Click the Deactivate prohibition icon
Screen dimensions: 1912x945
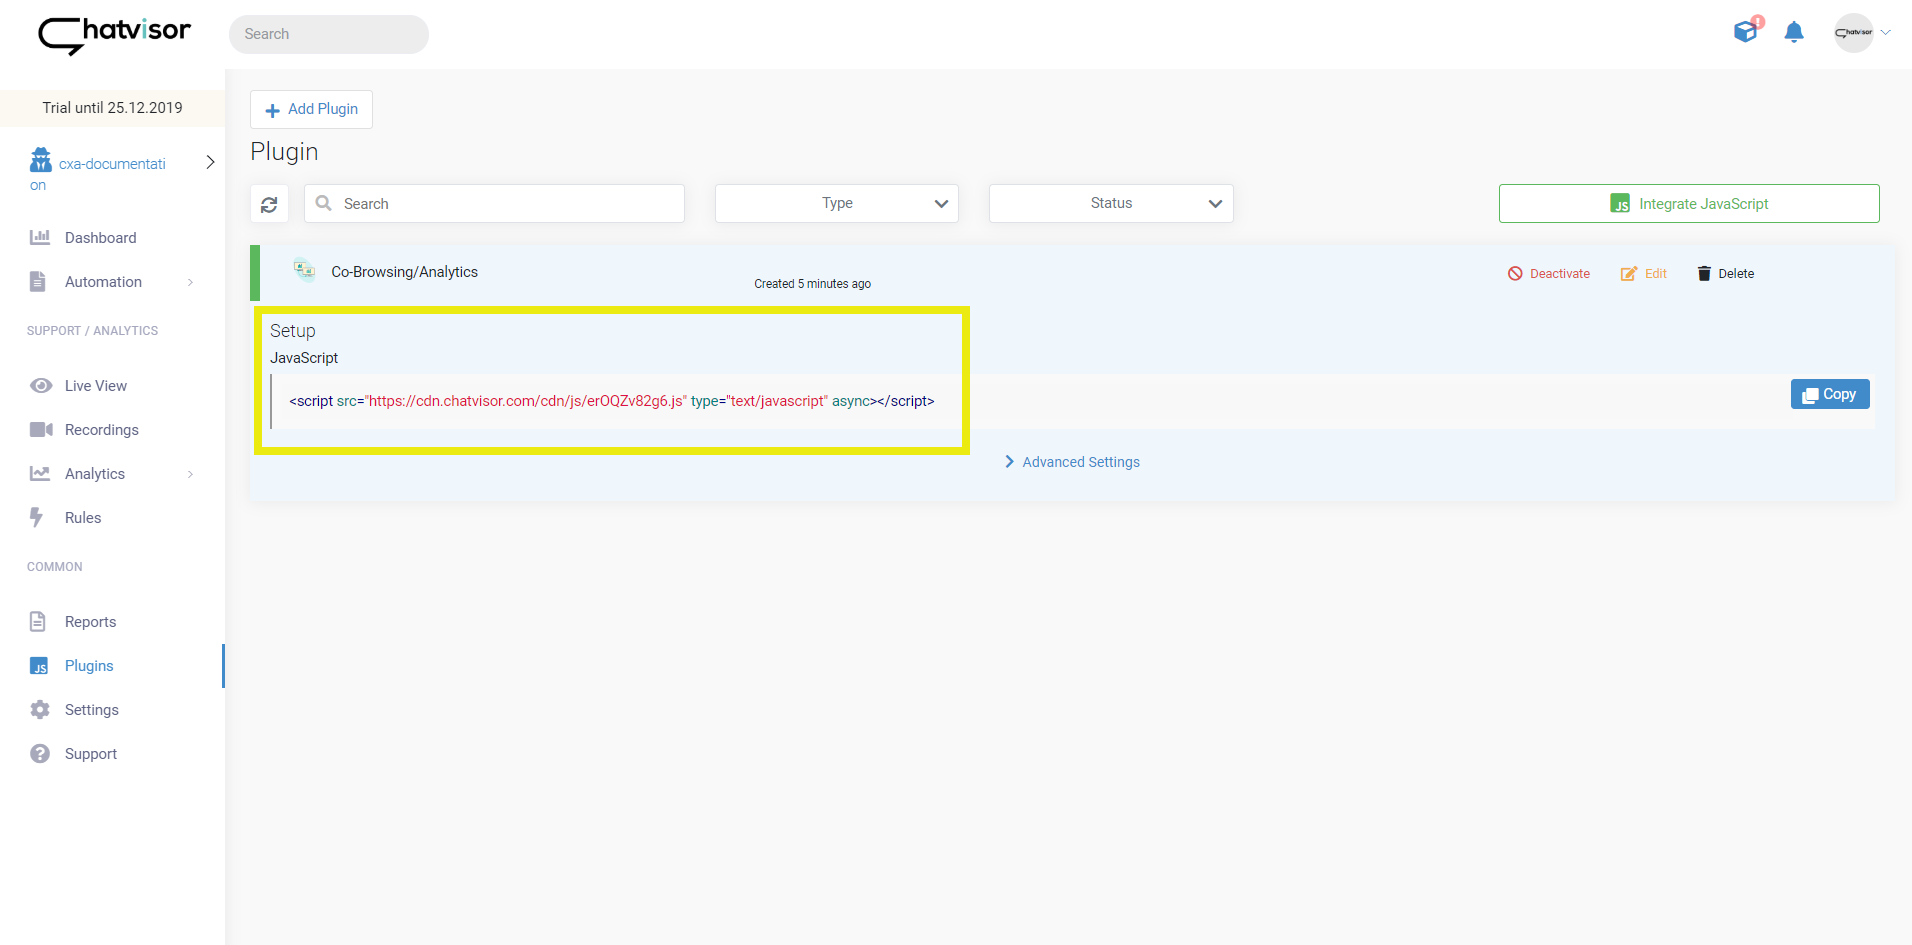point(1515,273)
